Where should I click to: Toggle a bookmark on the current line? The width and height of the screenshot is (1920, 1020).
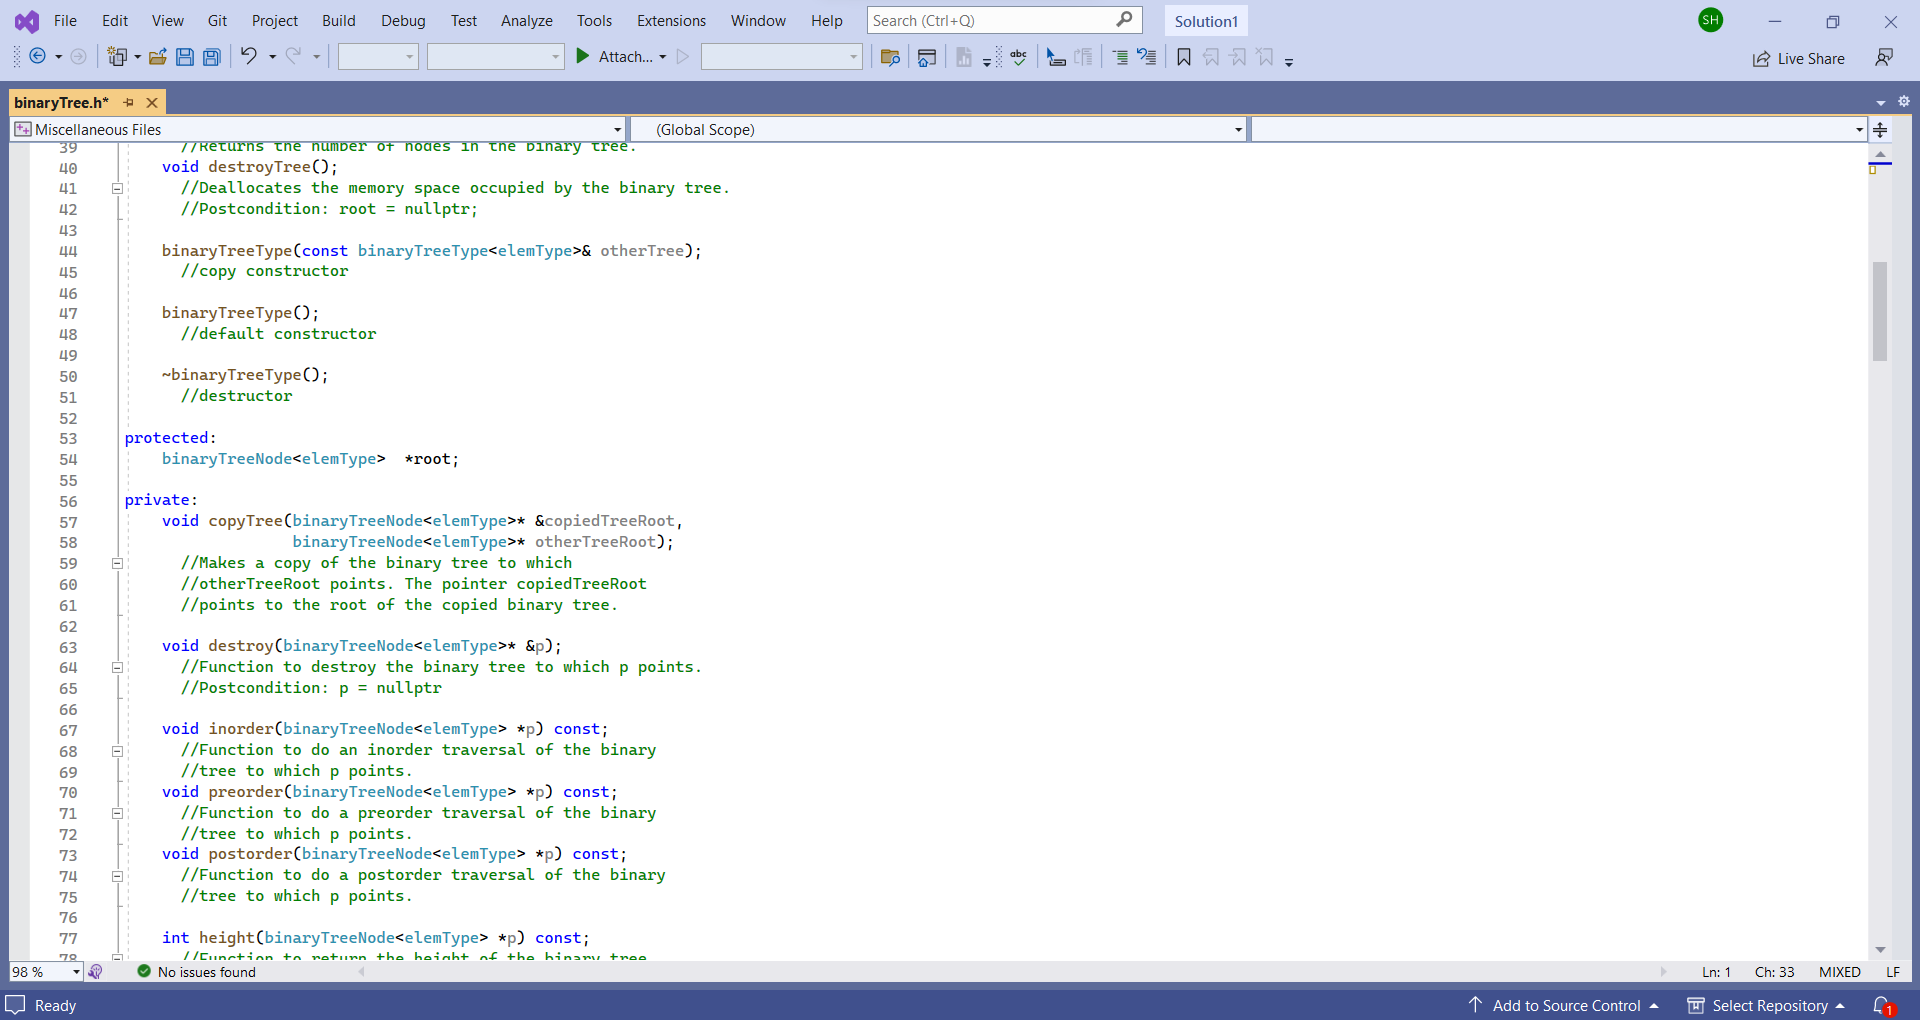coord(1183,57)
